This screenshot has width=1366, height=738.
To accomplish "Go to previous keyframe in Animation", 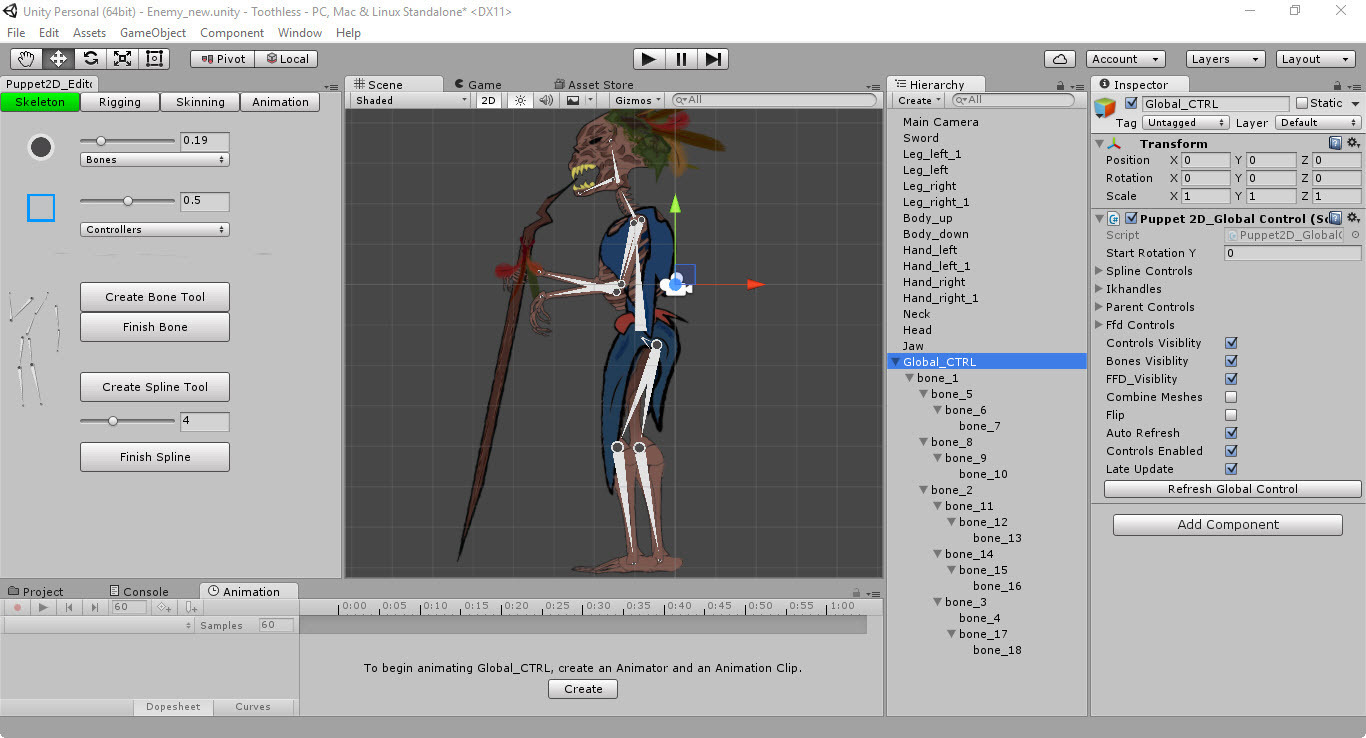I will pyautogui.click(x=69, y=607).
